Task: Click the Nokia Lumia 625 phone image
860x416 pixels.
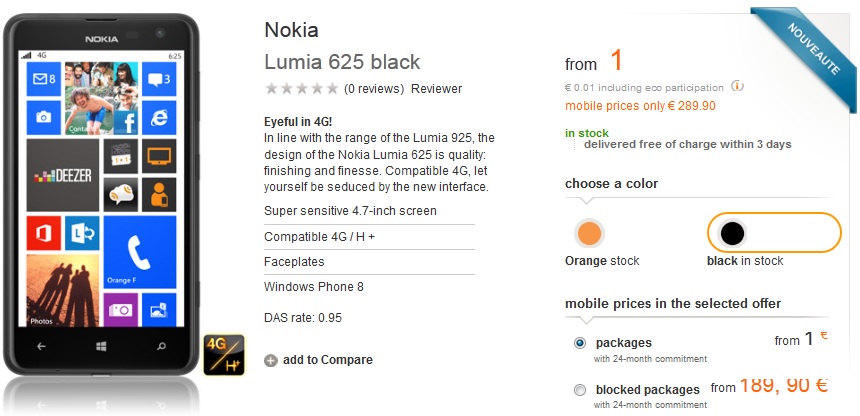Action: tap(97, 200)
